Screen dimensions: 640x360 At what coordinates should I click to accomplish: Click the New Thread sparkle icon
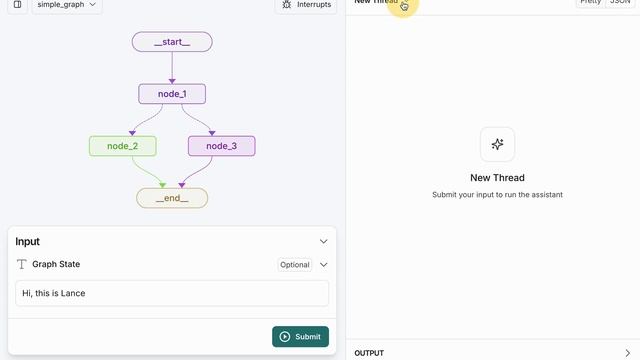(x=497, y=144)
